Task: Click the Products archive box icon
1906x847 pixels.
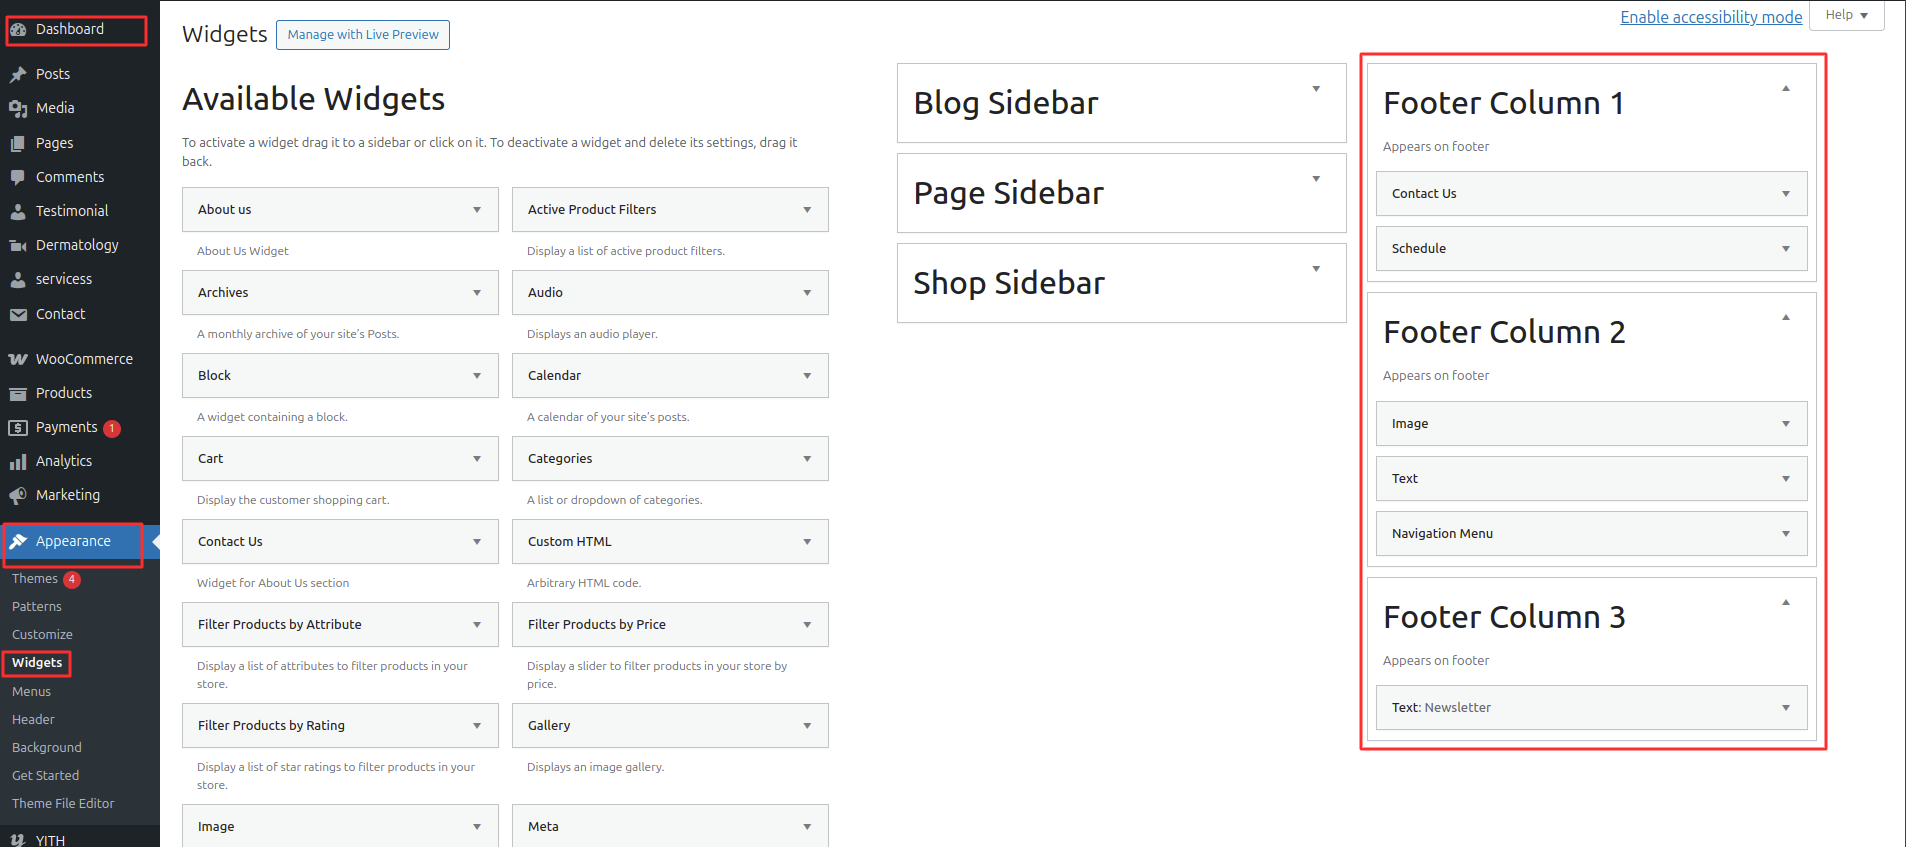Action: tap(18, 393)
